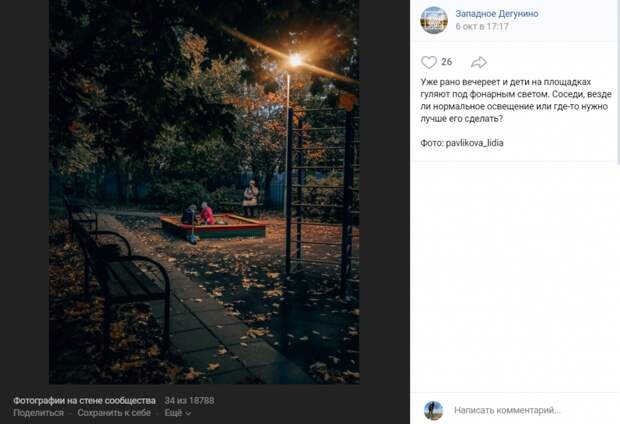Viewport: 620px width, 424px height.
Task: Click the scrollbar on right edge
Action: click(618, 82)
